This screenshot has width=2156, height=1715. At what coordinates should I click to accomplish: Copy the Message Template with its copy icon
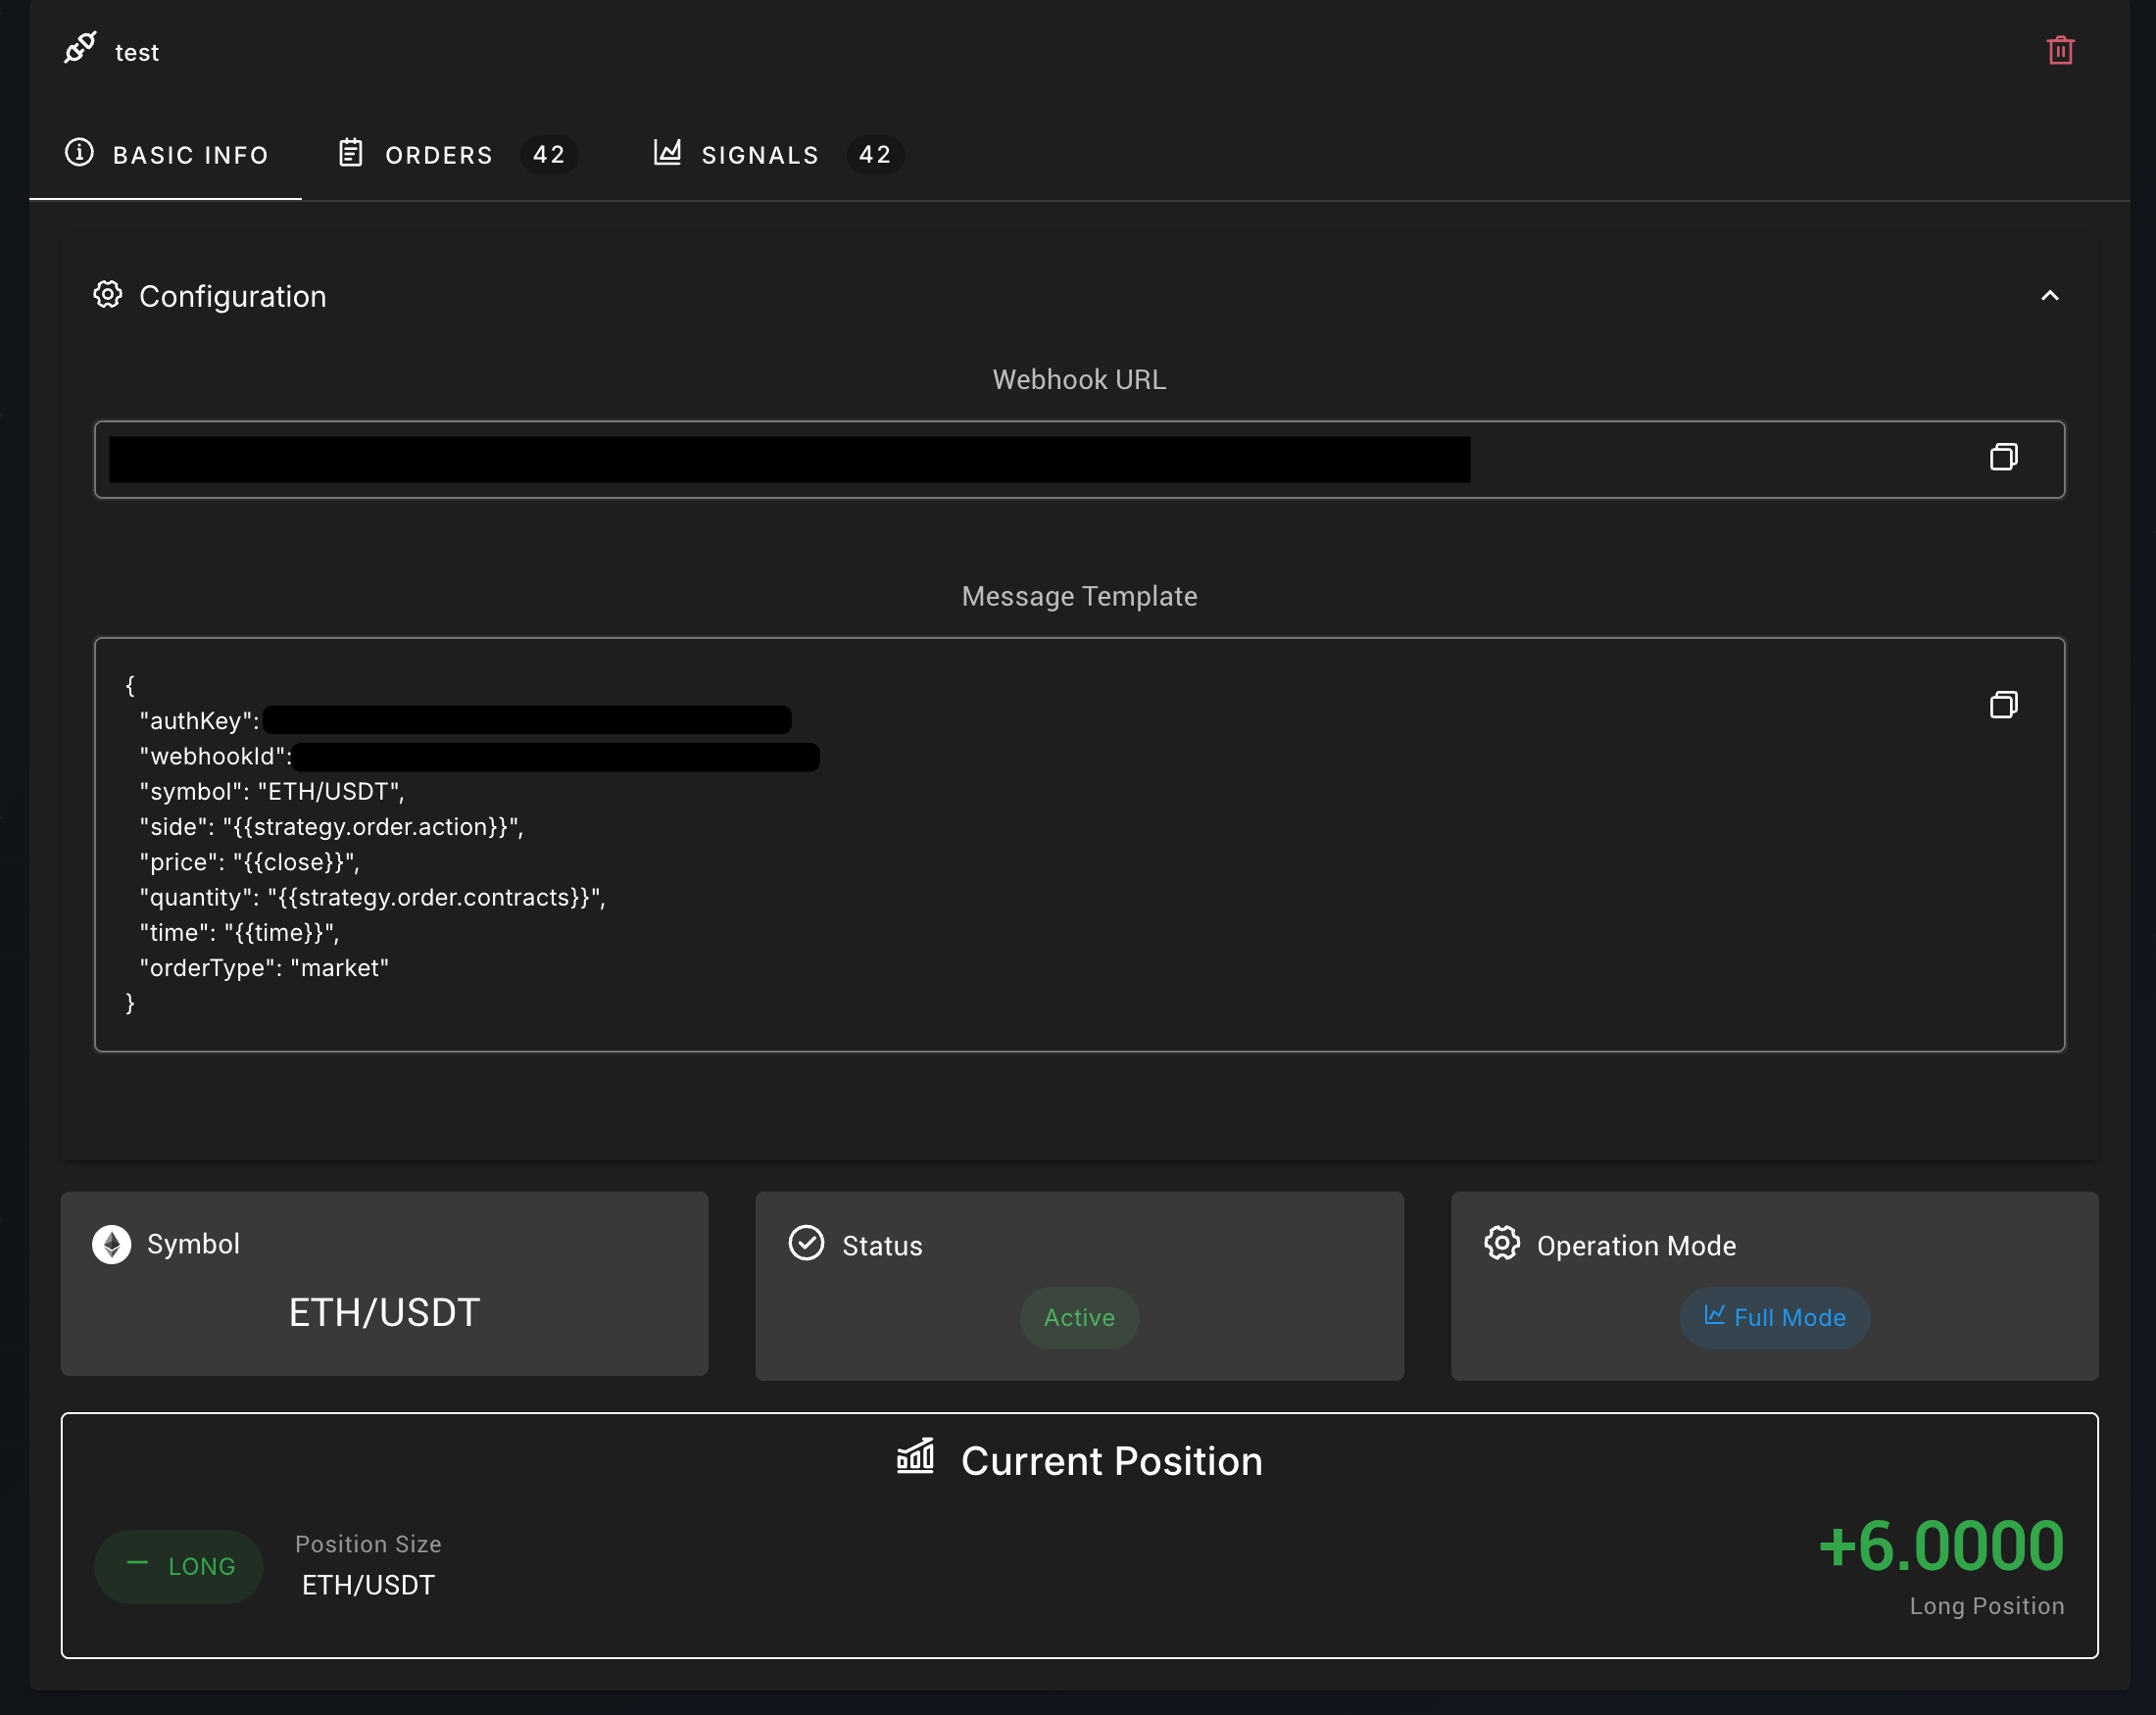tap(2005, 704)
